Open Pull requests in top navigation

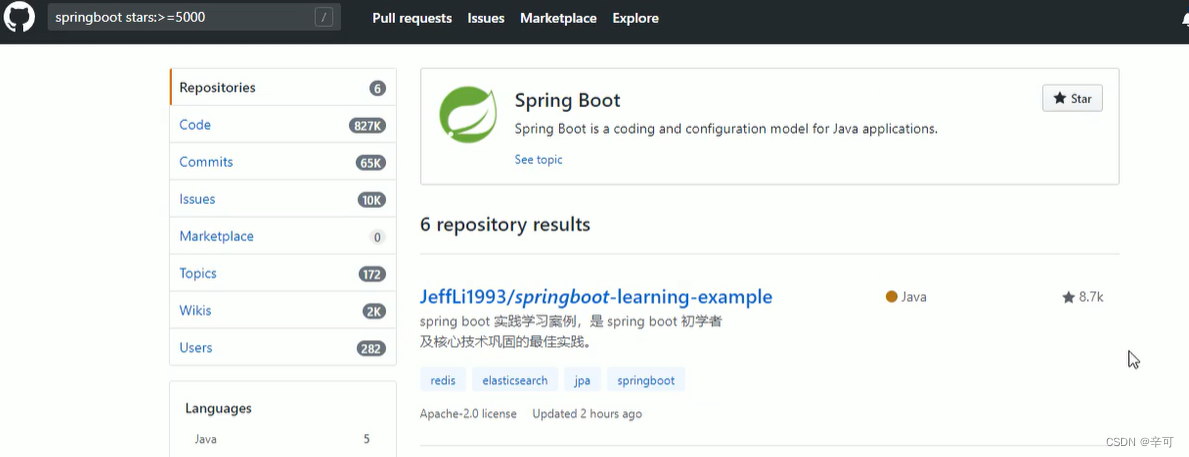point(412,18)
